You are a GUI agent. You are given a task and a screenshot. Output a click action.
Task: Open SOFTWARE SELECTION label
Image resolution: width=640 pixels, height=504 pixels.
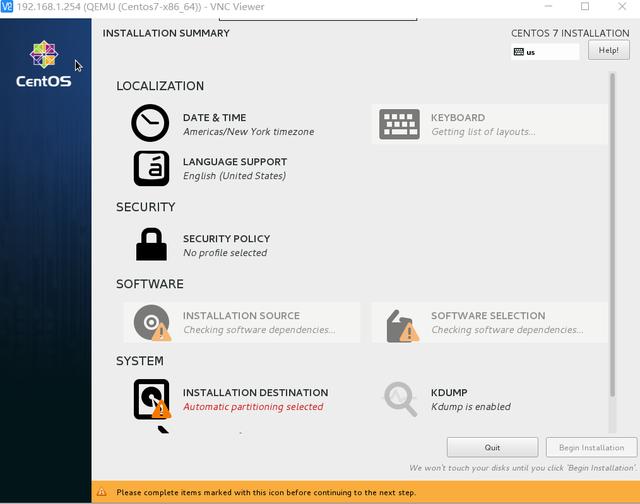pyautogui.click(x=488, y=315)
